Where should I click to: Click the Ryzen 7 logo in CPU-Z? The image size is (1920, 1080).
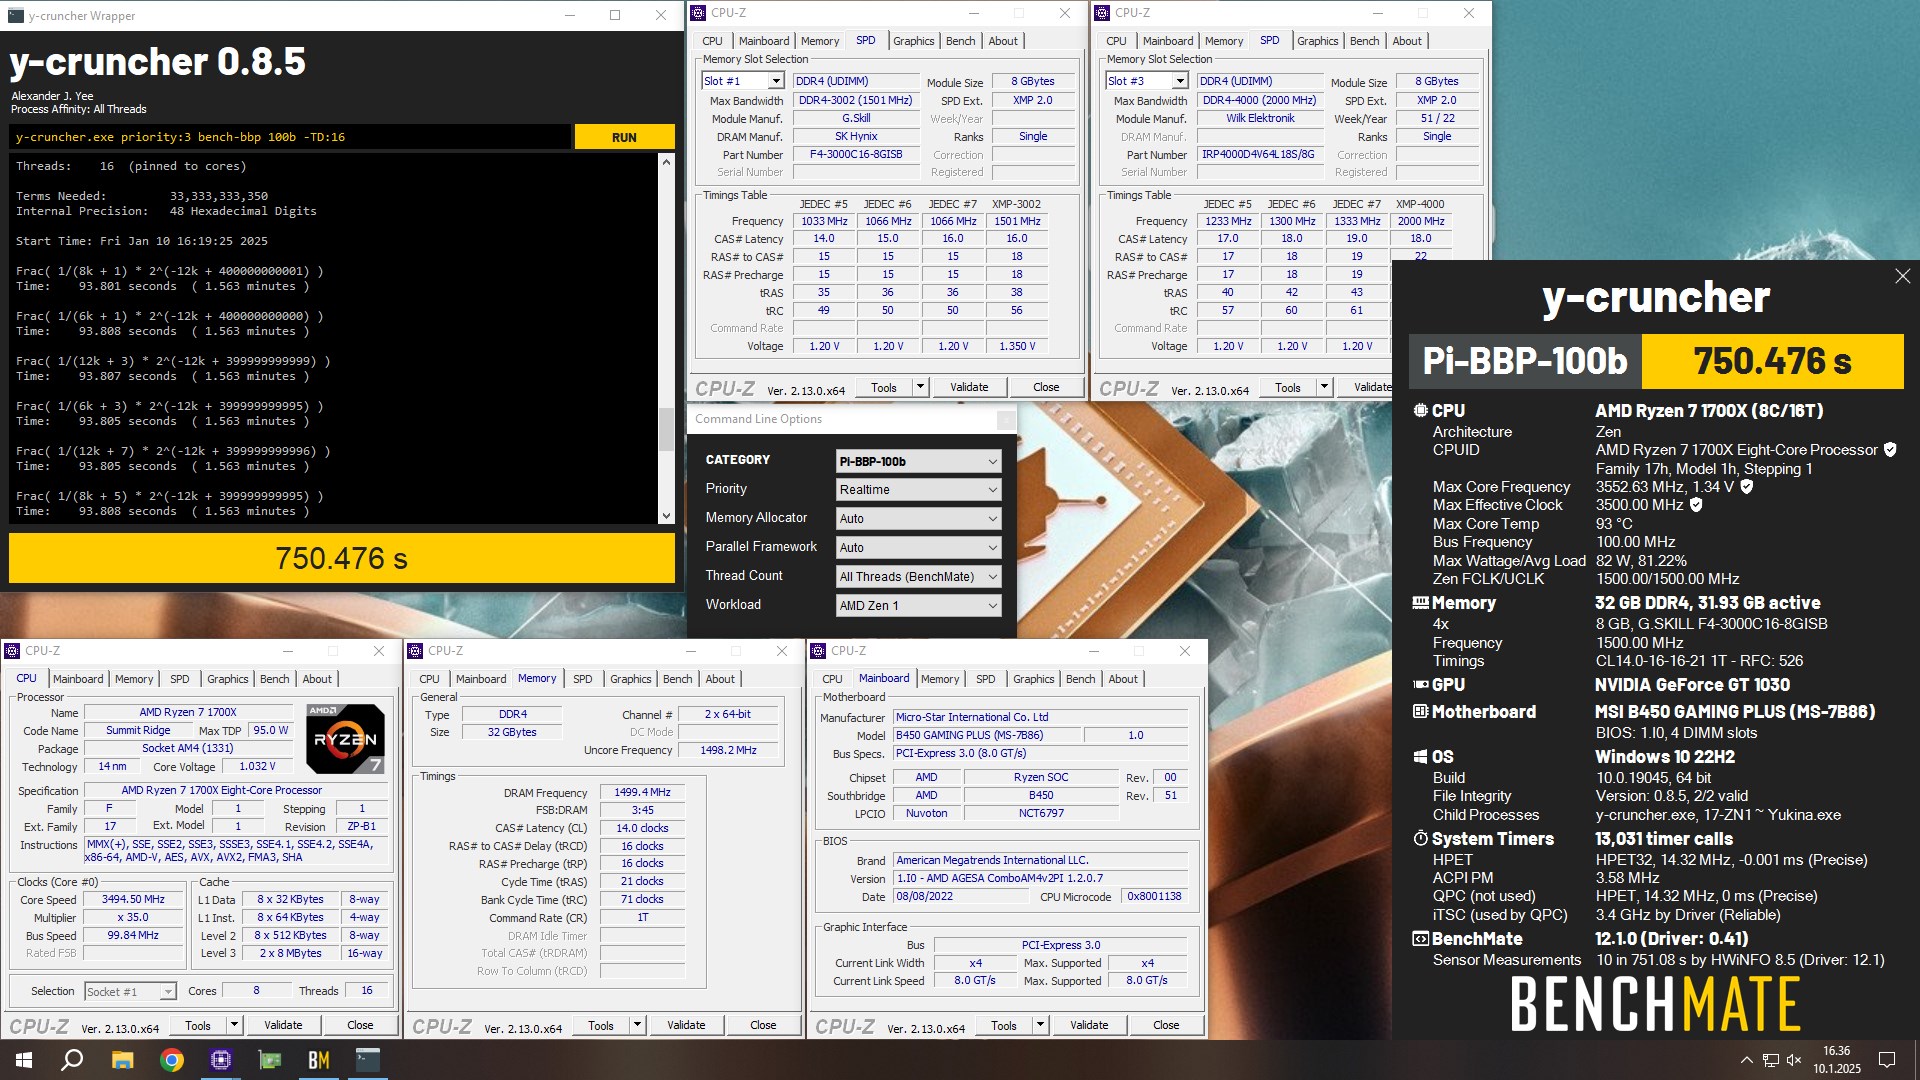tap(345, 738)
